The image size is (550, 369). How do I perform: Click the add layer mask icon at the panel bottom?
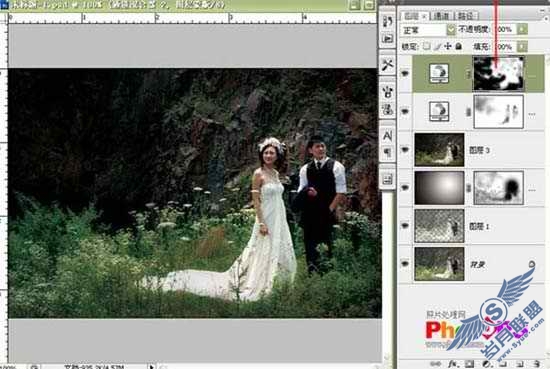tap(469, 364)
